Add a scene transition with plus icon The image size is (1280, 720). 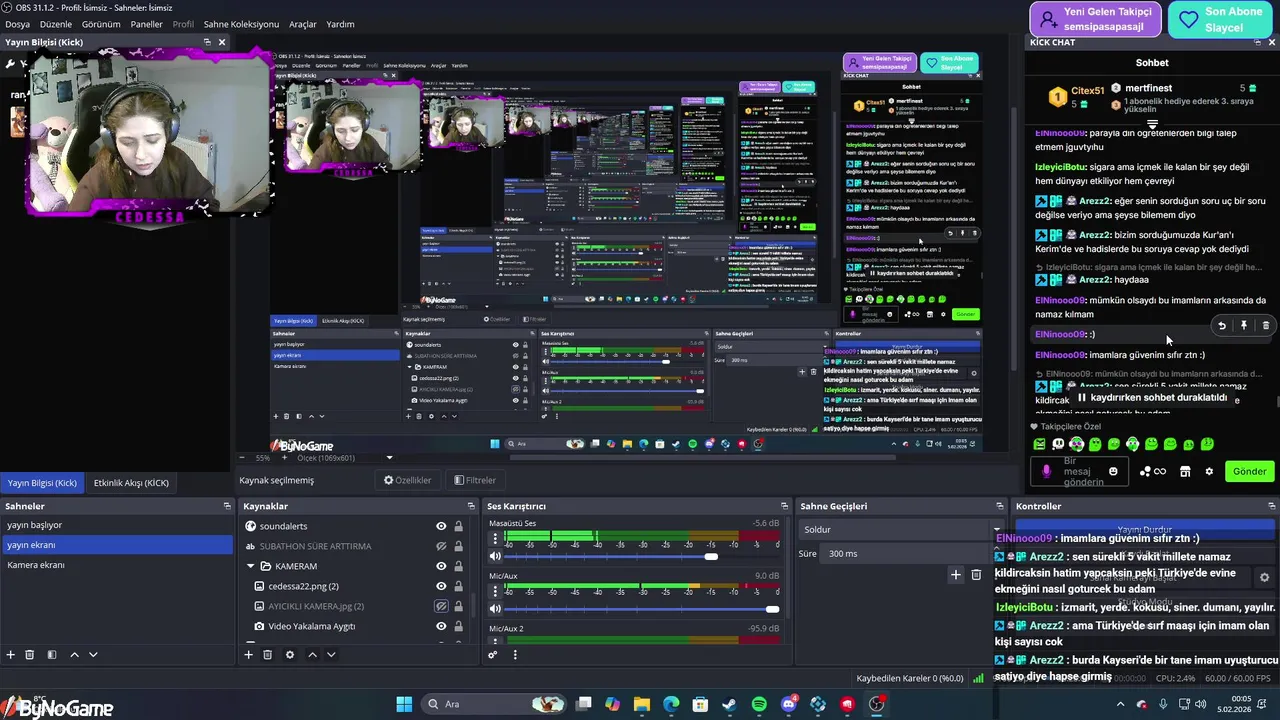[x=955, y=574]
